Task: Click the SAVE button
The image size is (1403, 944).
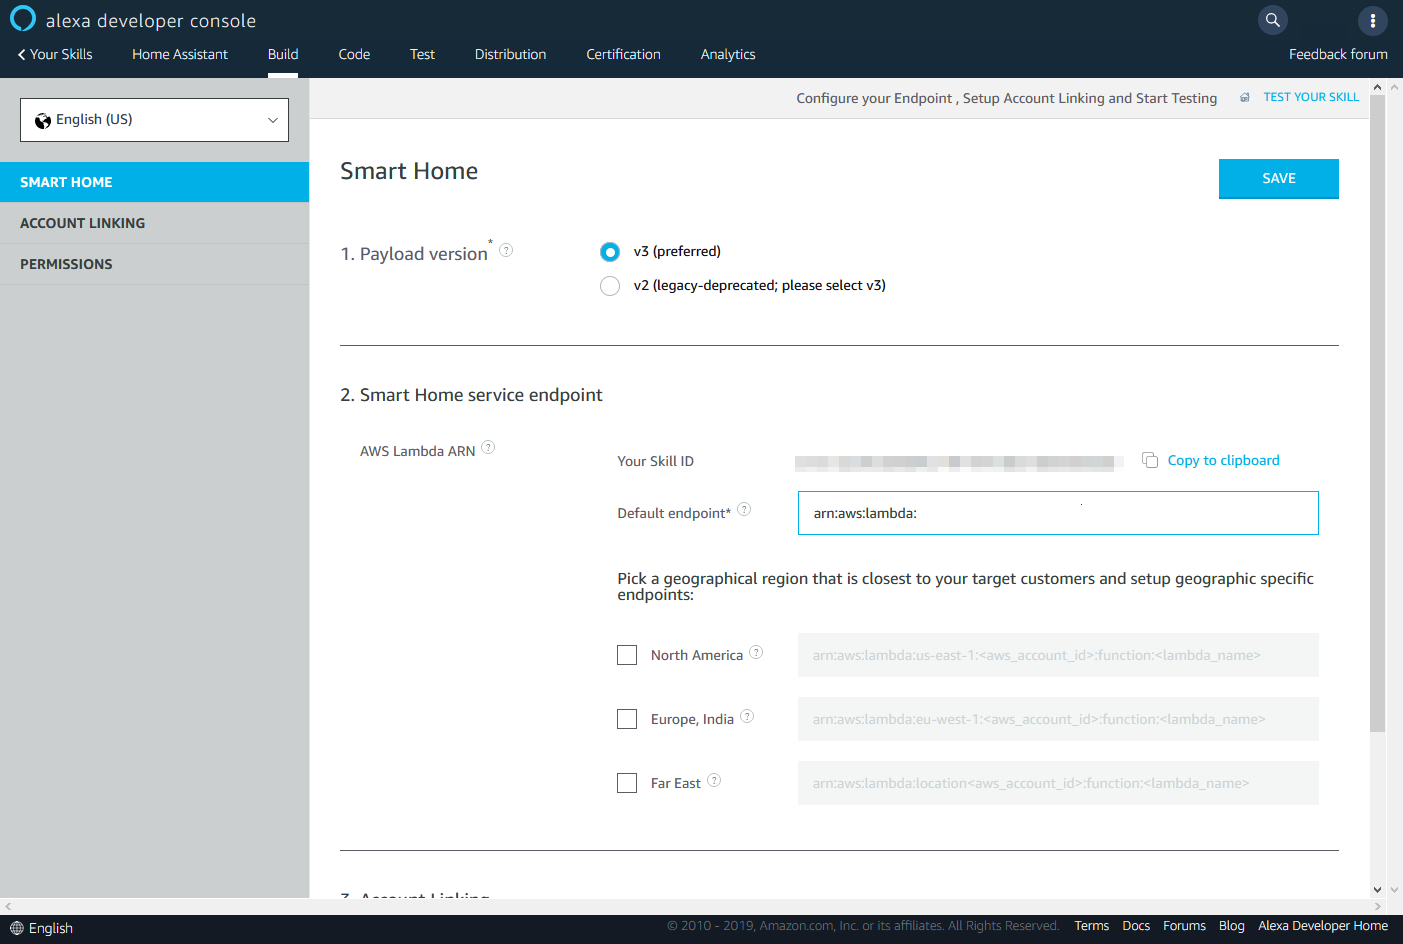Action: tap(1278, 179)
